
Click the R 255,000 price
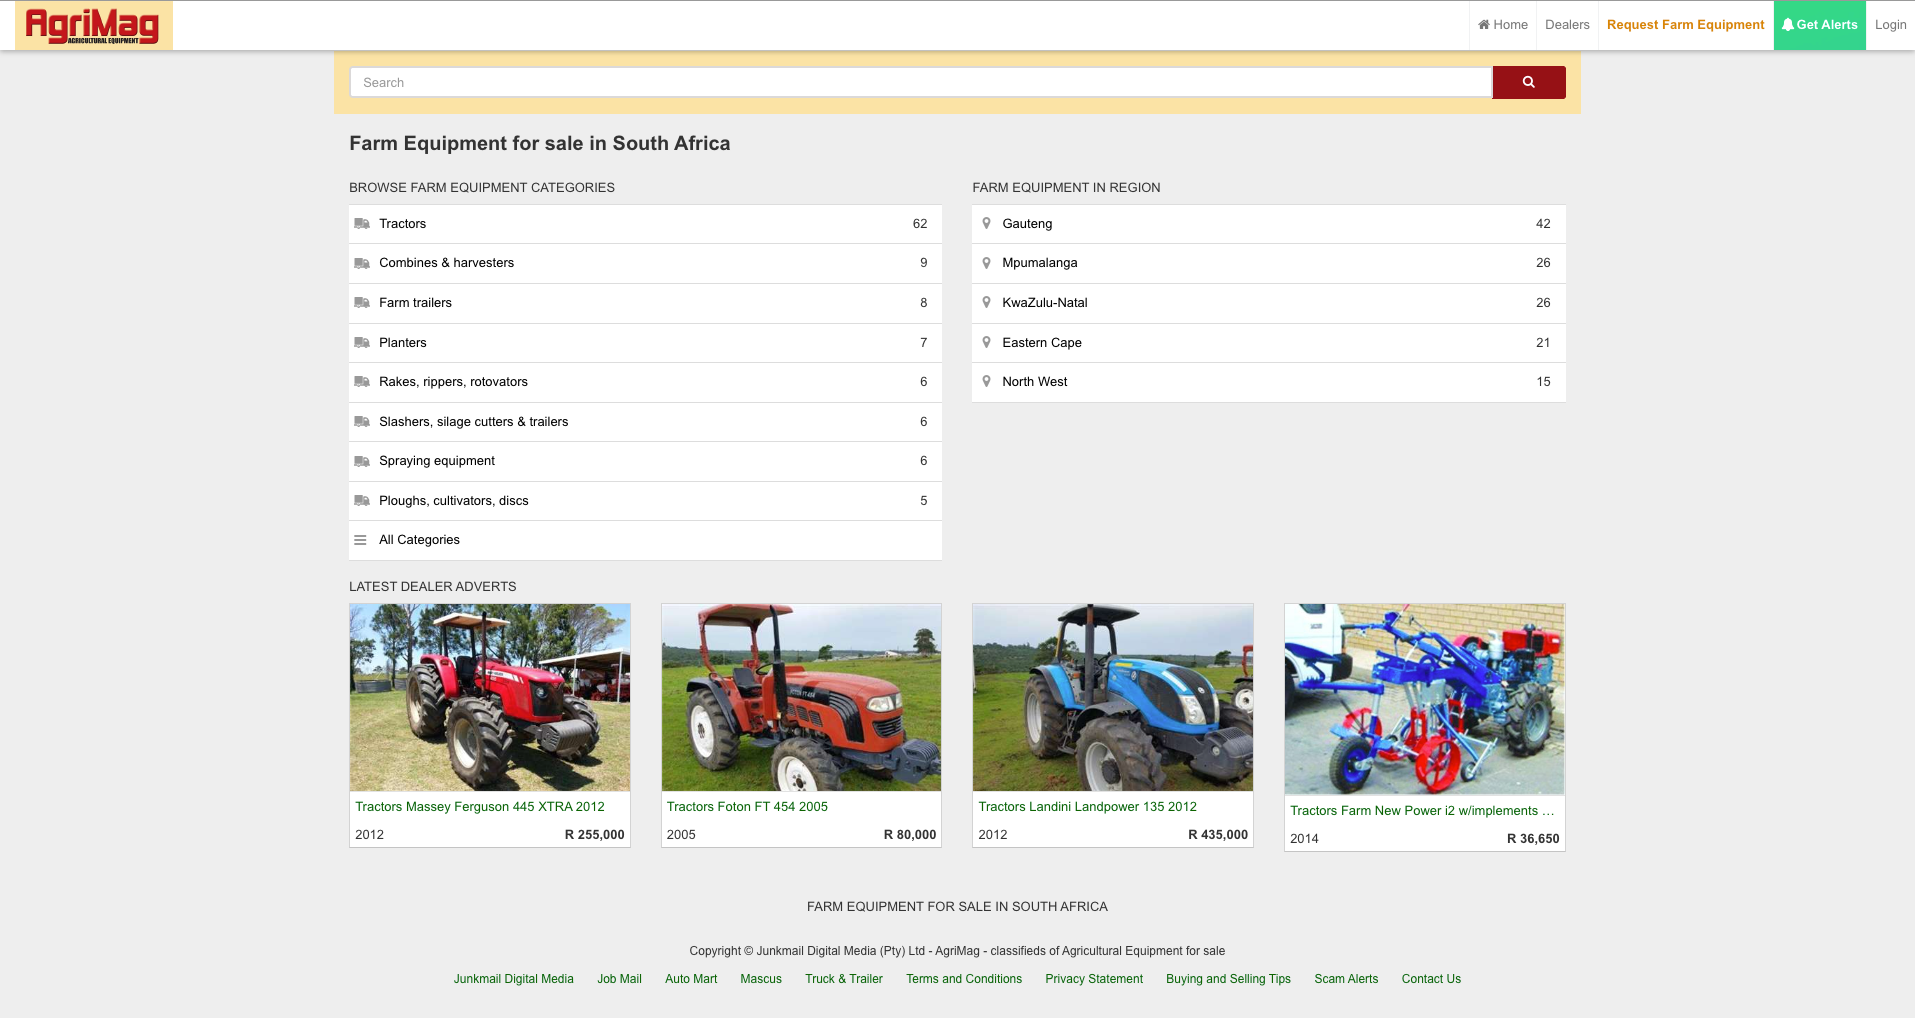pos(594,835)
